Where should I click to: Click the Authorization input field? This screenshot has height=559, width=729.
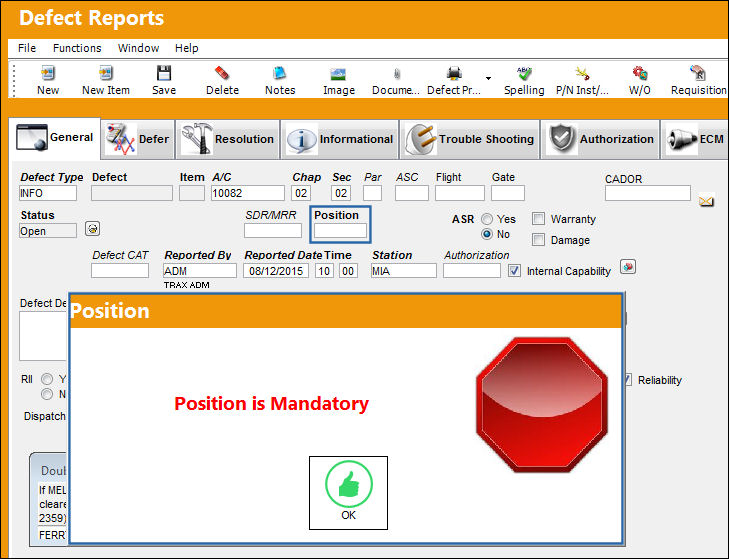tap(472, 271)
